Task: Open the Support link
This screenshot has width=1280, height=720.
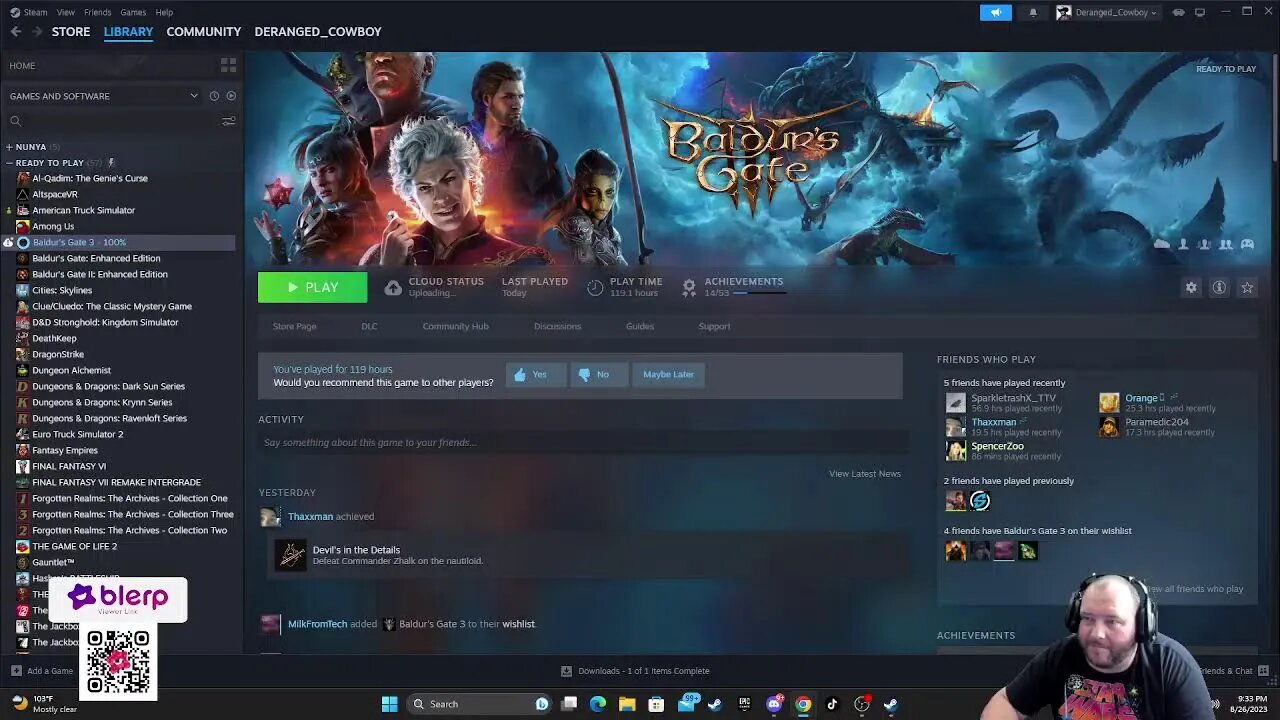Action: tap(714, 326)
